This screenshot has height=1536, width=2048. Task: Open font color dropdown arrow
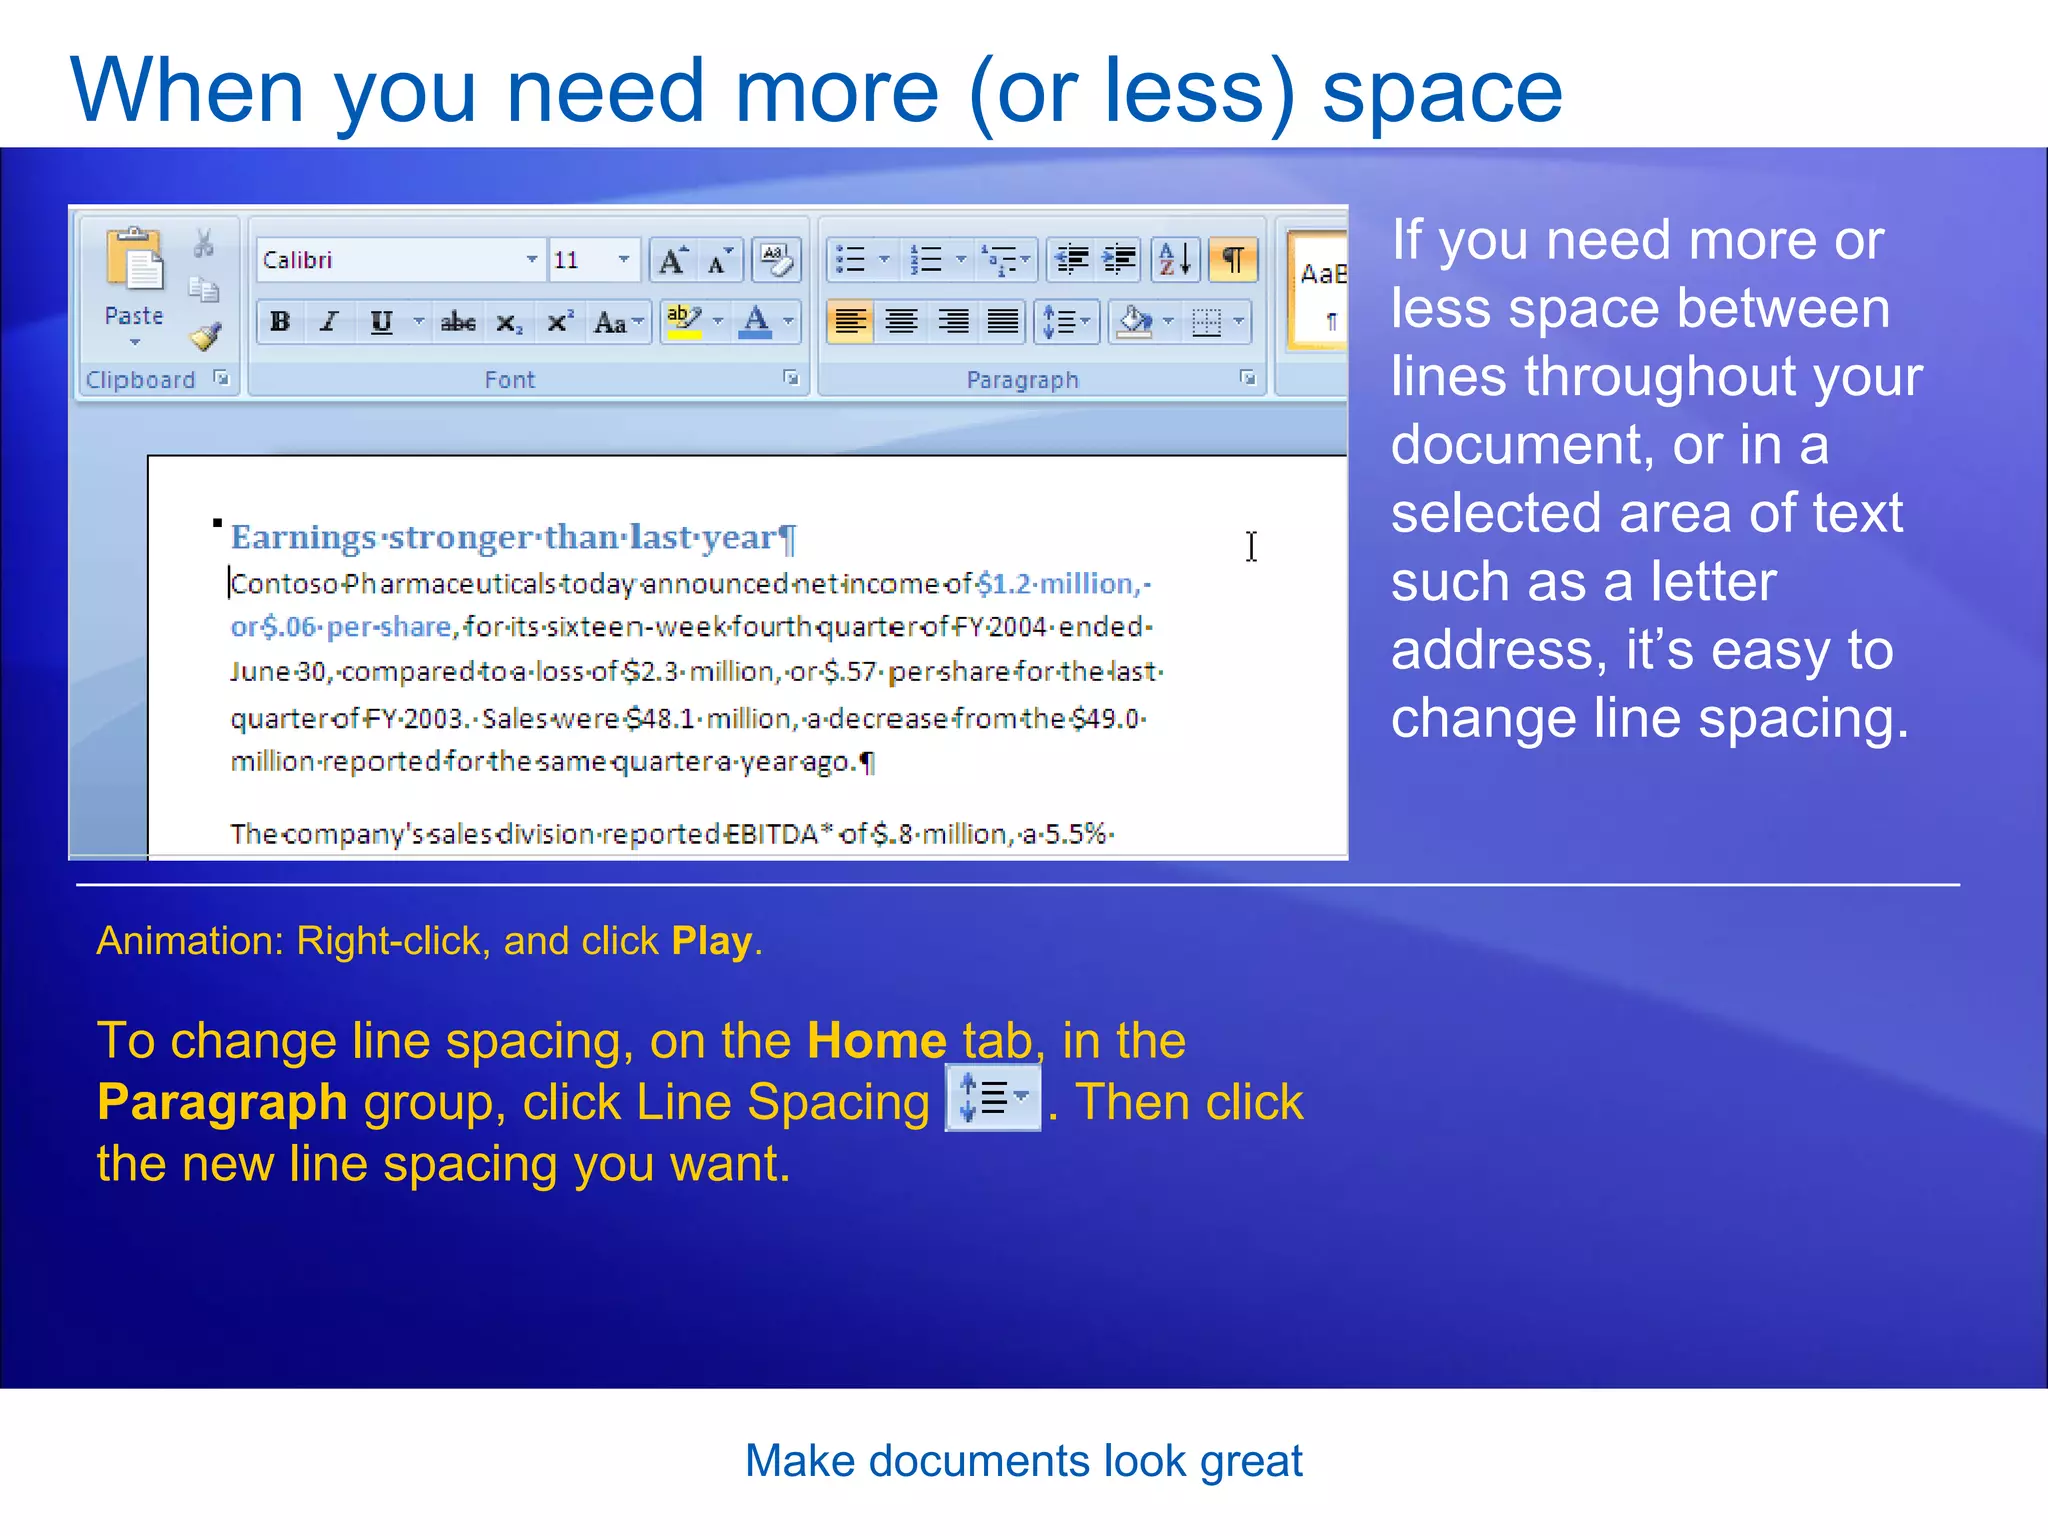click(788, 322)
